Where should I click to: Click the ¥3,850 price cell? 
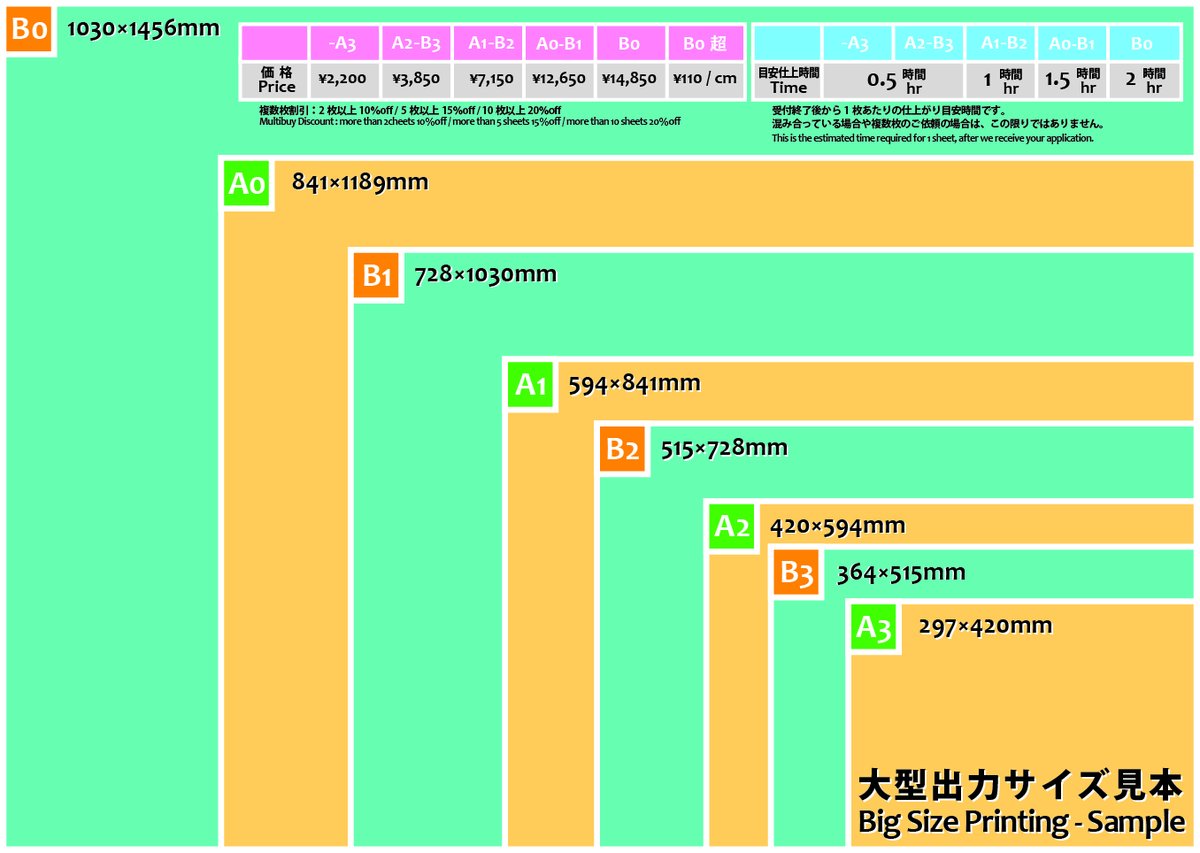[416, 80]
